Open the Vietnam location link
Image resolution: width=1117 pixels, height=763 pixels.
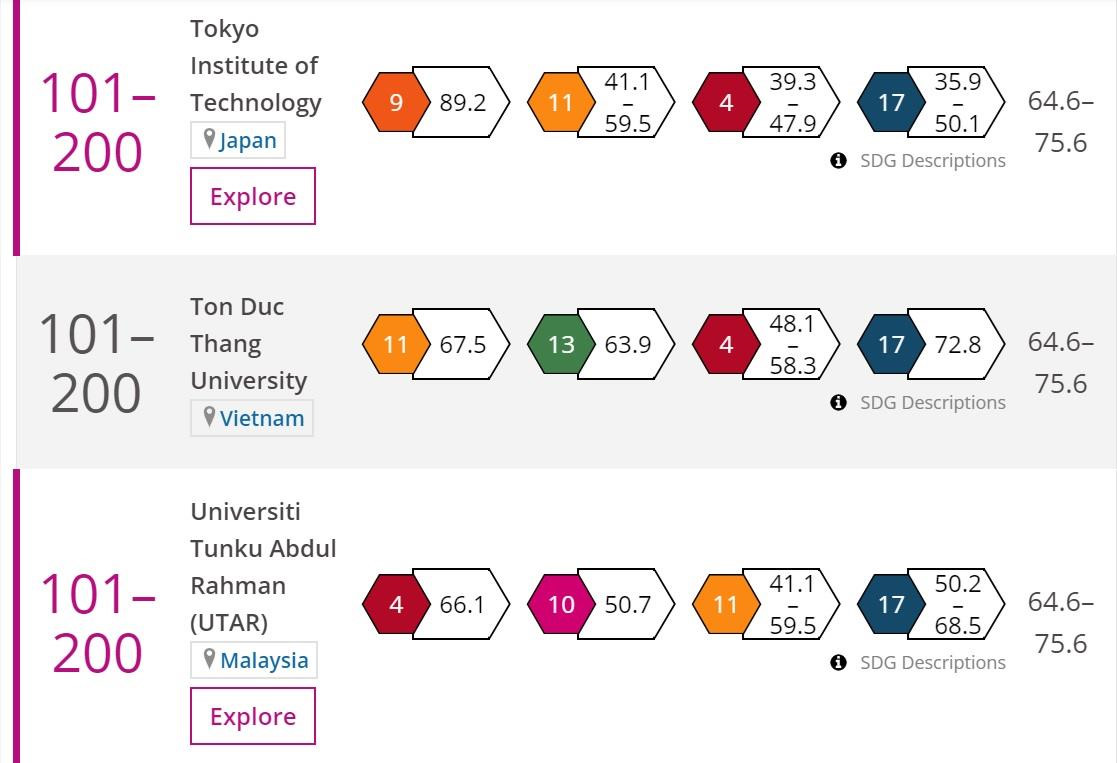(261, 418)
